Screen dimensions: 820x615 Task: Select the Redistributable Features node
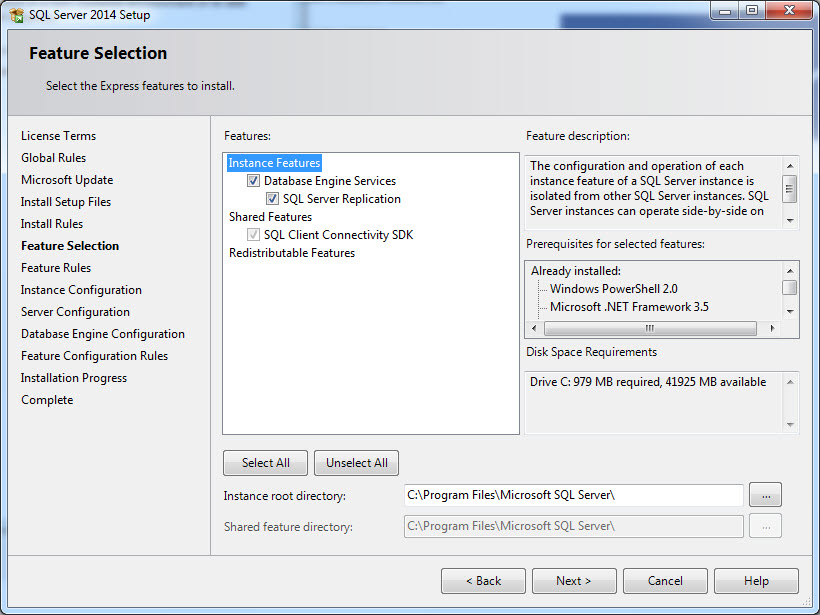[x=291, y=253]
